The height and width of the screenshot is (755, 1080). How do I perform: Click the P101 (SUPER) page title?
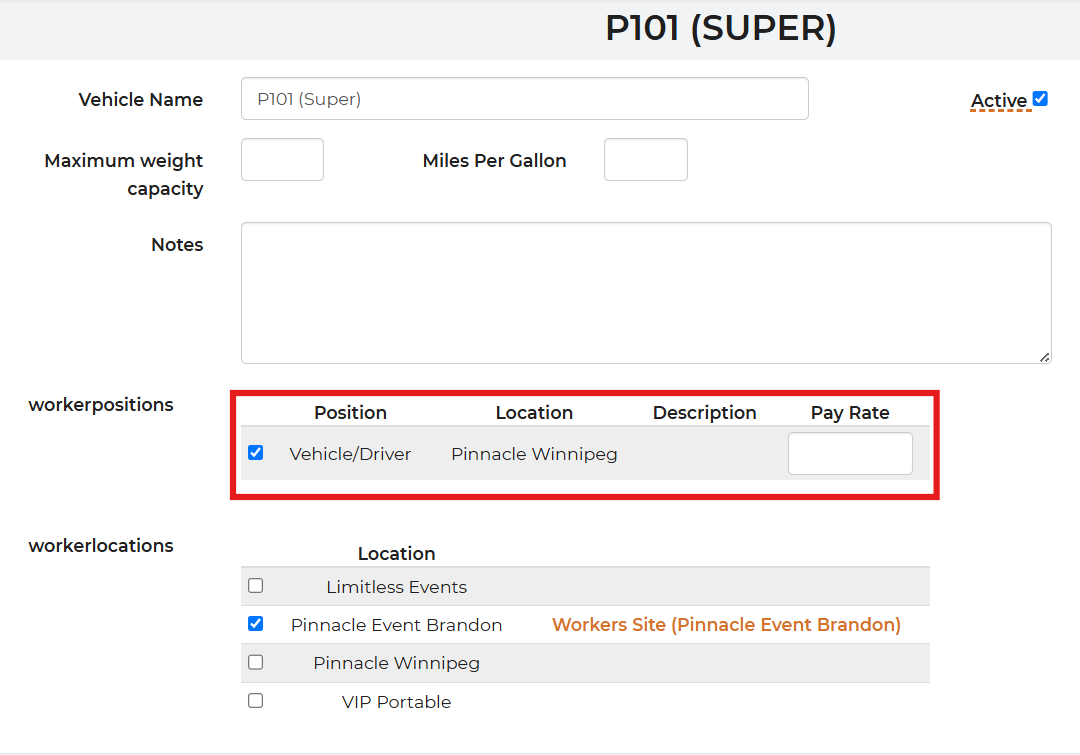(720, 29)
